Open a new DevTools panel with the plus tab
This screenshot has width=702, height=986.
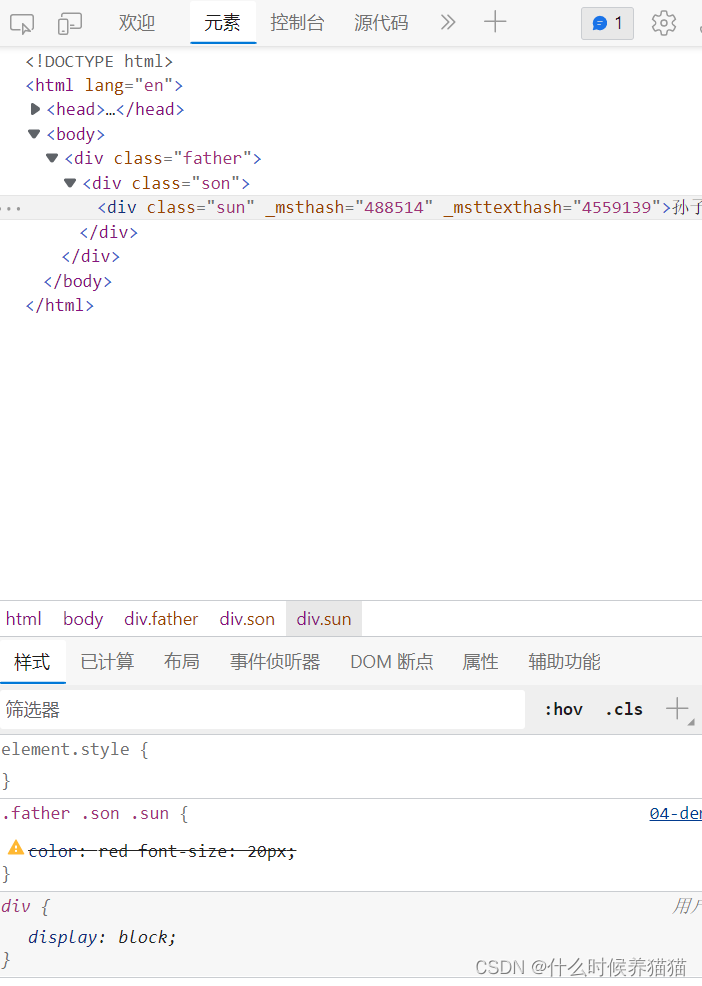pyautogui.click(x=494, y=22)
